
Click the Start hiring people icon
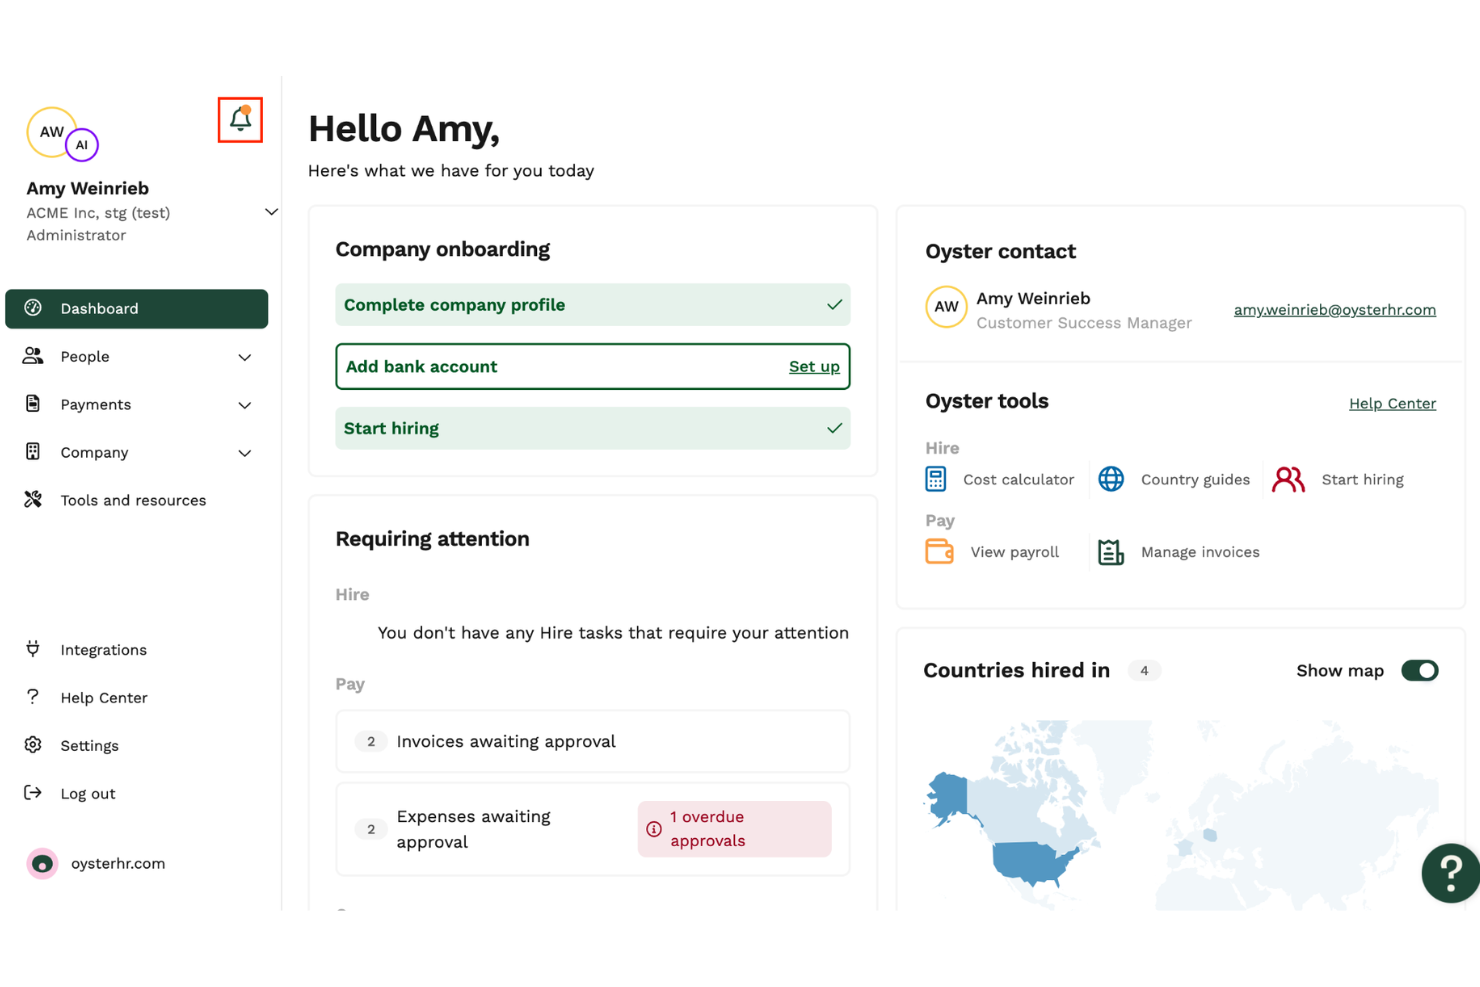tap(1288, 480)
